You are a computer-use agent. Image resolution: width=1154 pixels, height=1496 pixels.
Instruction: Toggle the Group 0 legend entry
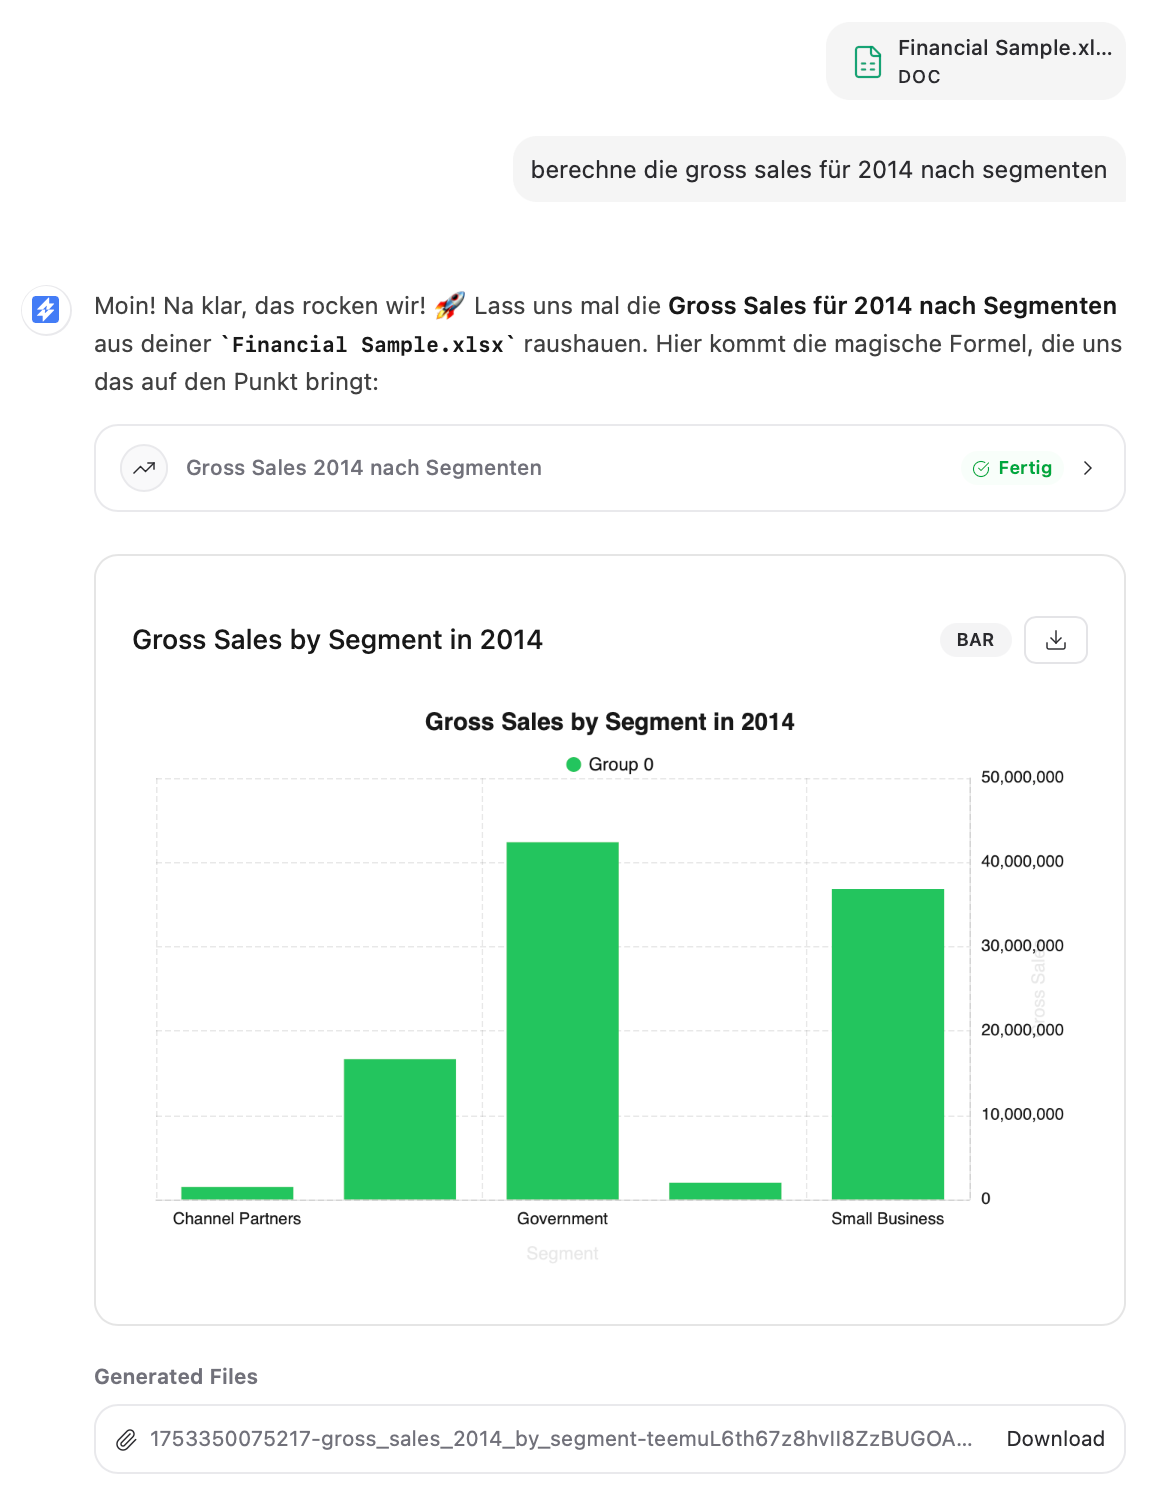click(x=610, y=764)
